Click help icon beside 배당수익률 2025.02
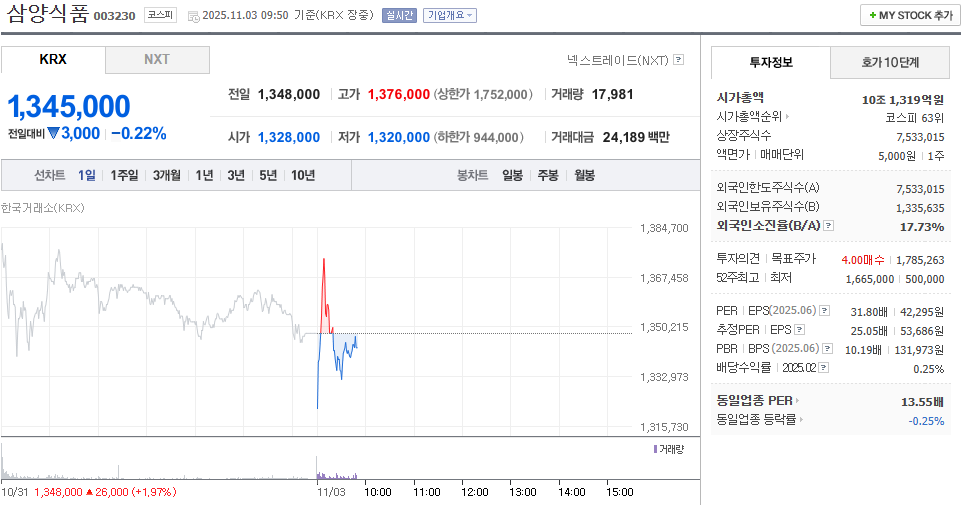The image size is (965, 505). click(826, 367)
